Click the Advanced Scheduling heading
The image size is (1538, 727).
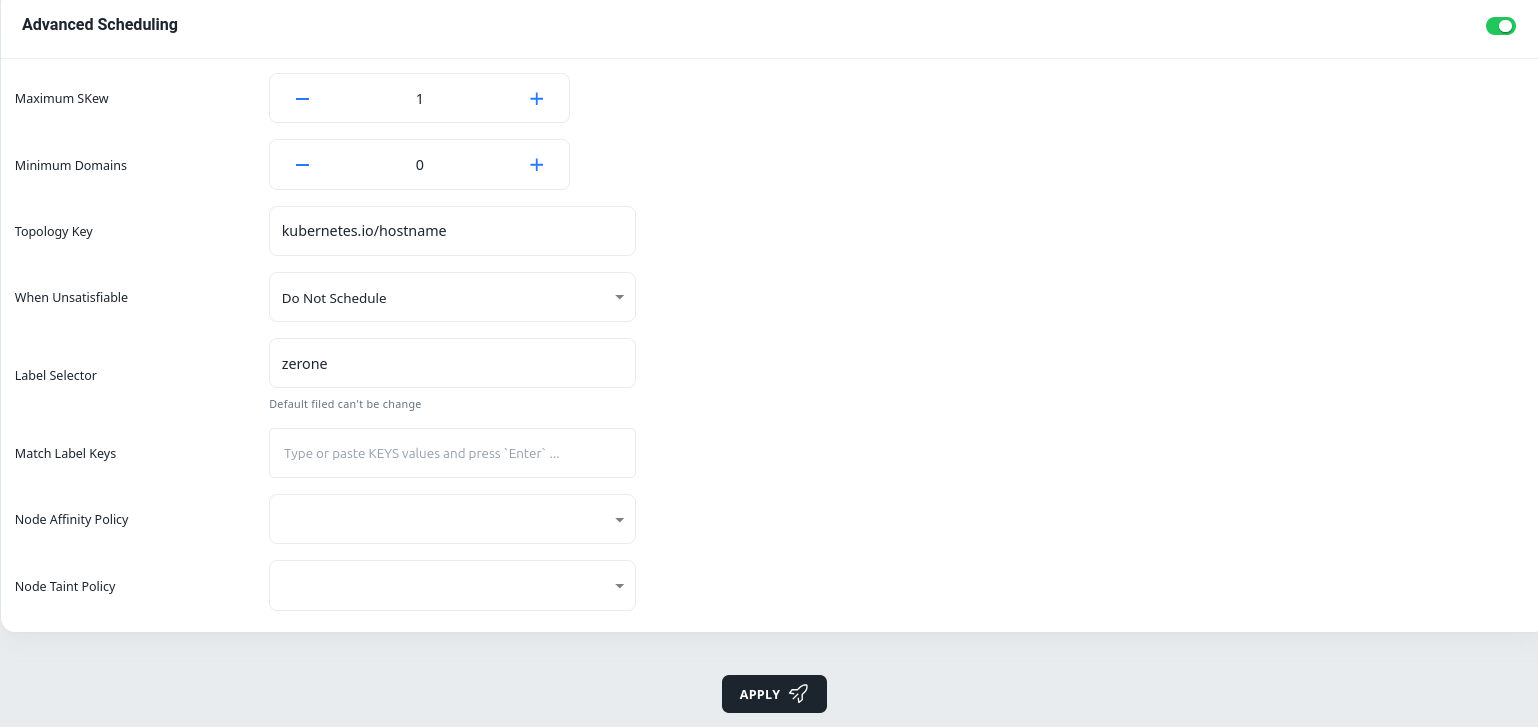tap(100, 25)
